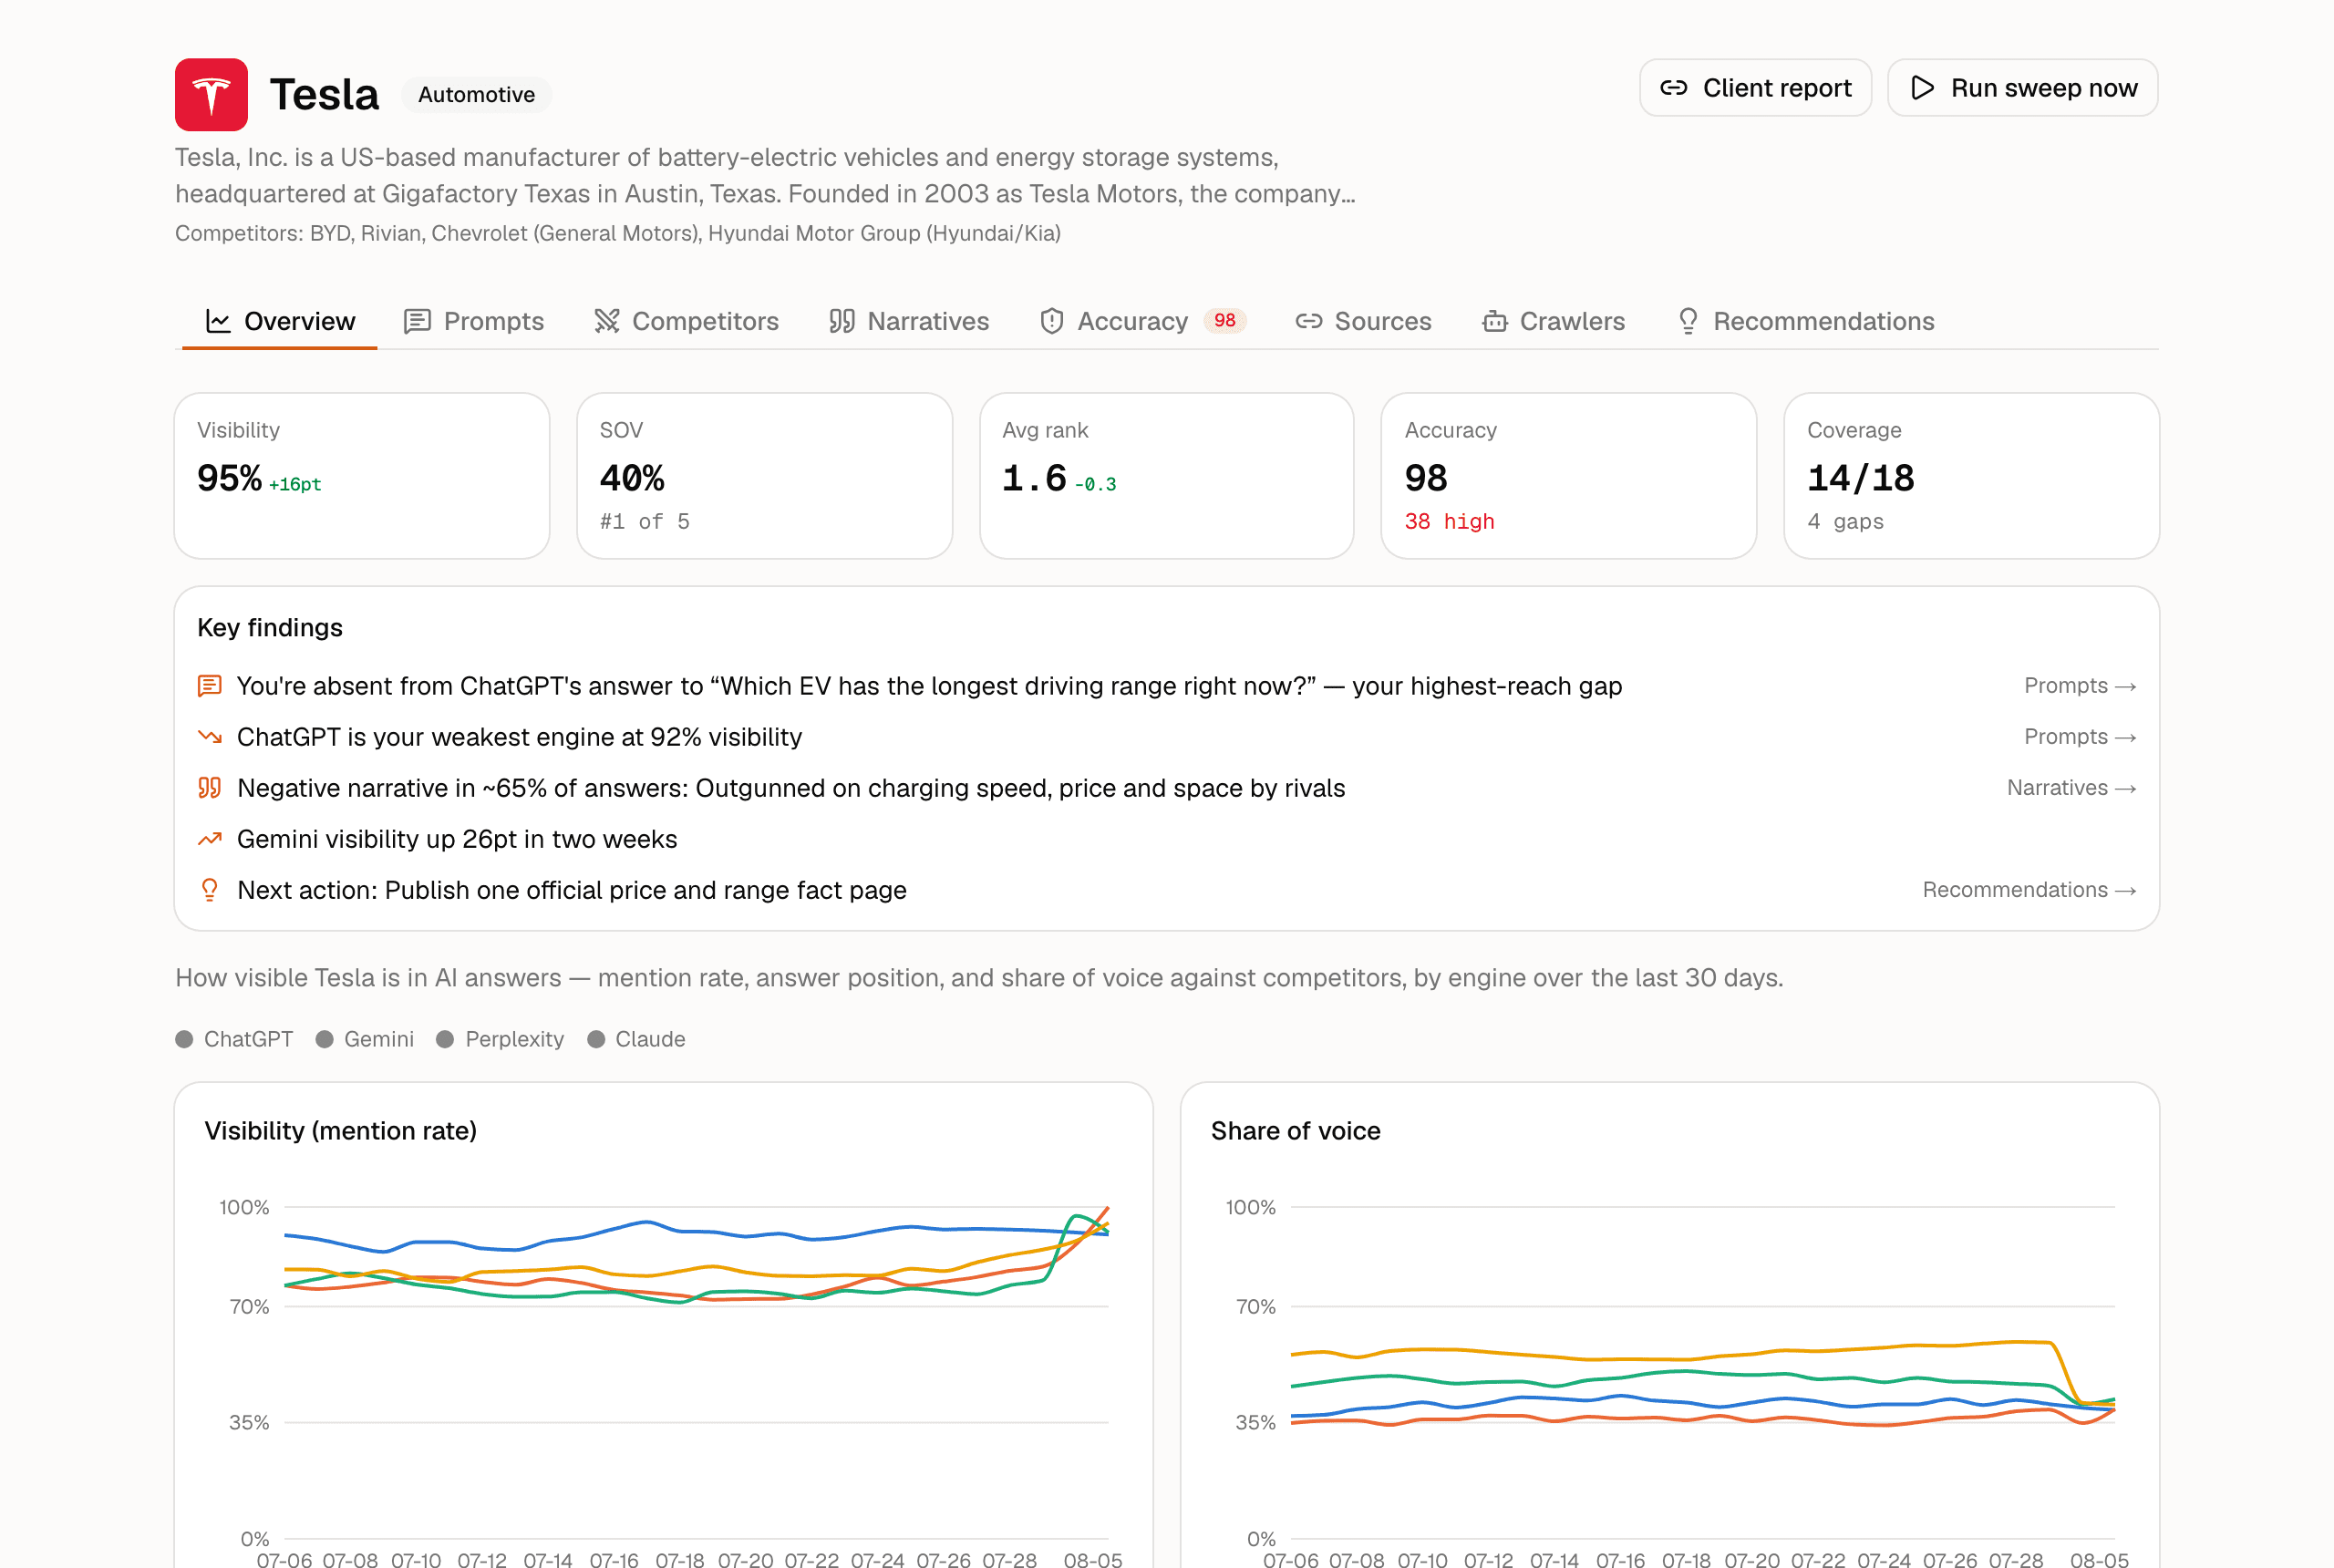Click the downward trend icon beside weakest engine finding
This screenshot has height=1568, width=2334.
[x=209, y=737]
